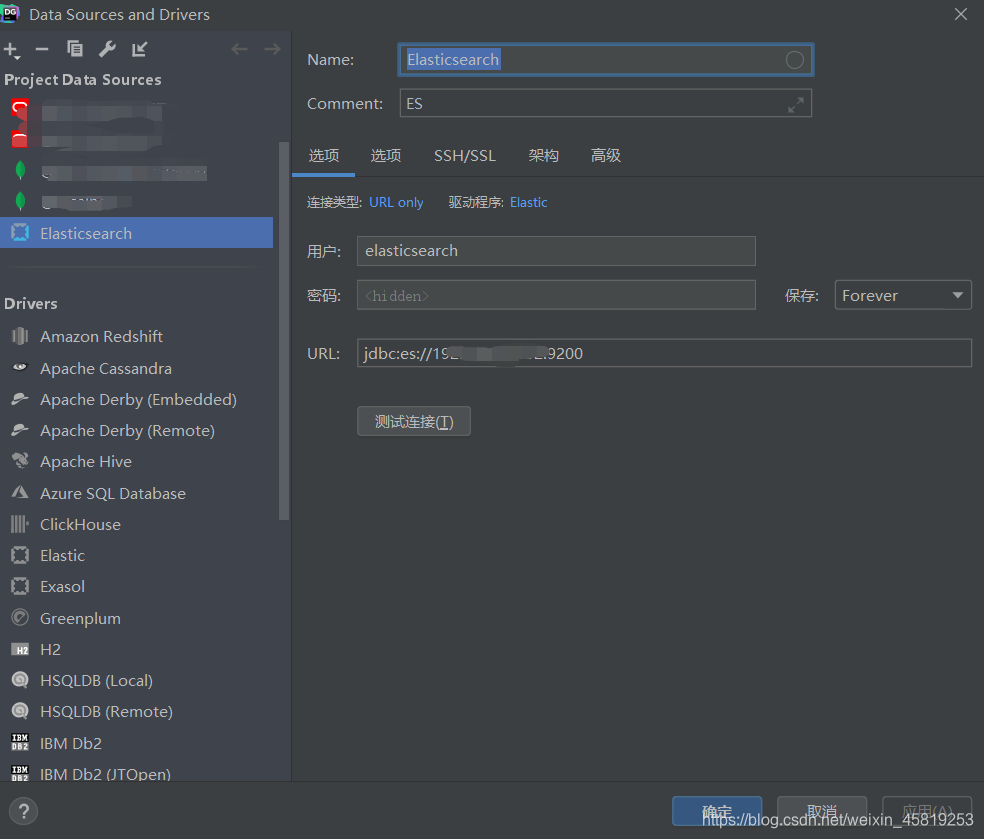Click the Azure SQL Database icon
Image resolution: width=984 pixels, height=839 pixels.
(x=20, y=493)
